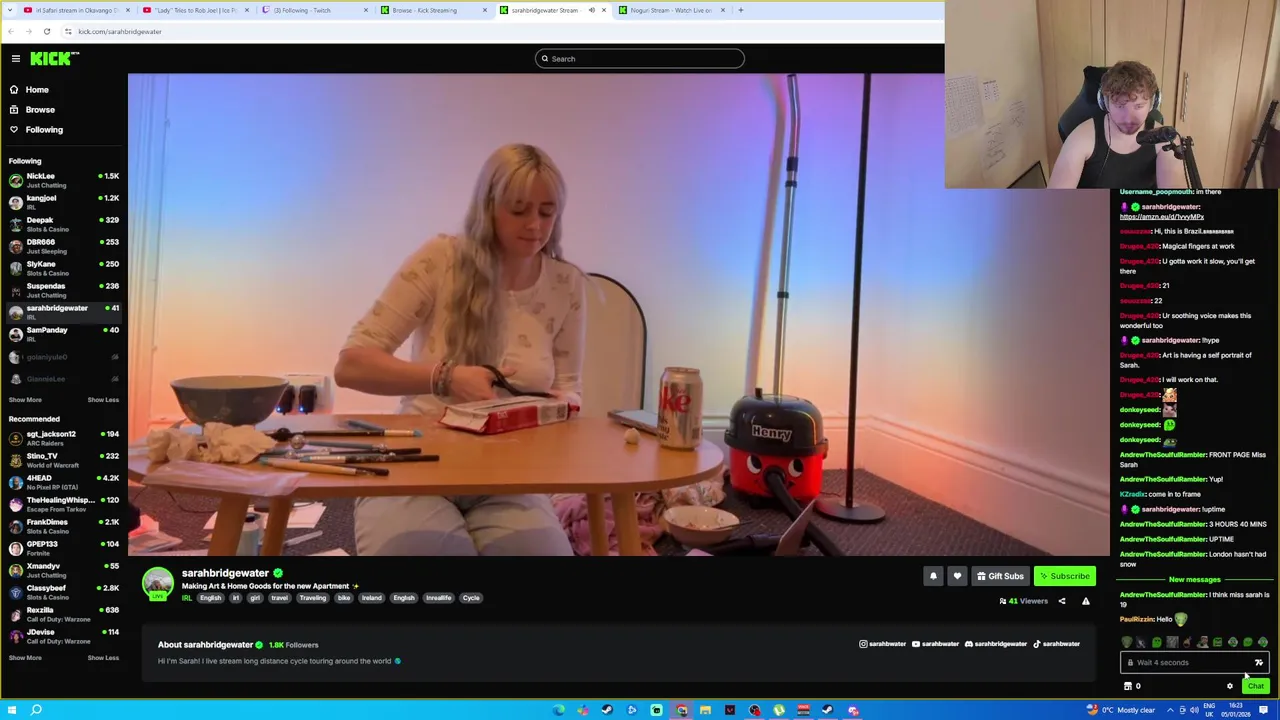
Task: Click weather Mostly clear in taskbar
Action: click(x=1119, y=711)
